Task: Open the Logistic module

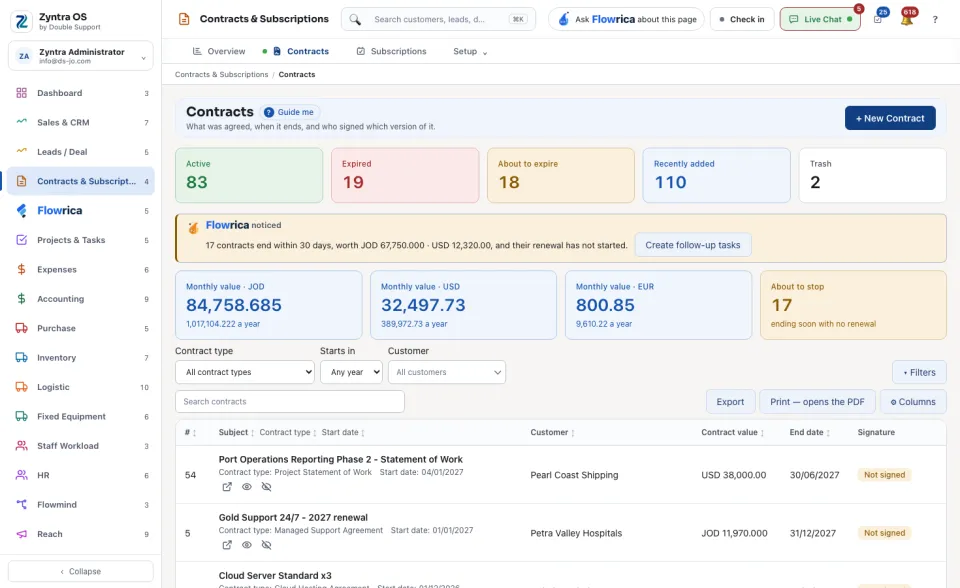Action: coord(81,387)
